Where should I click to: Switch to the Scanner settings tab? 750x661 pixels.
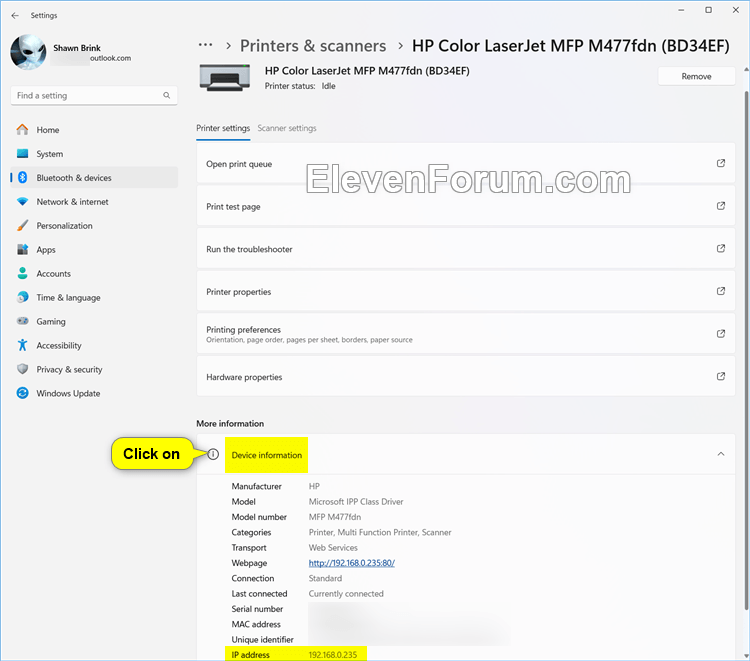[x=287, y=128]
